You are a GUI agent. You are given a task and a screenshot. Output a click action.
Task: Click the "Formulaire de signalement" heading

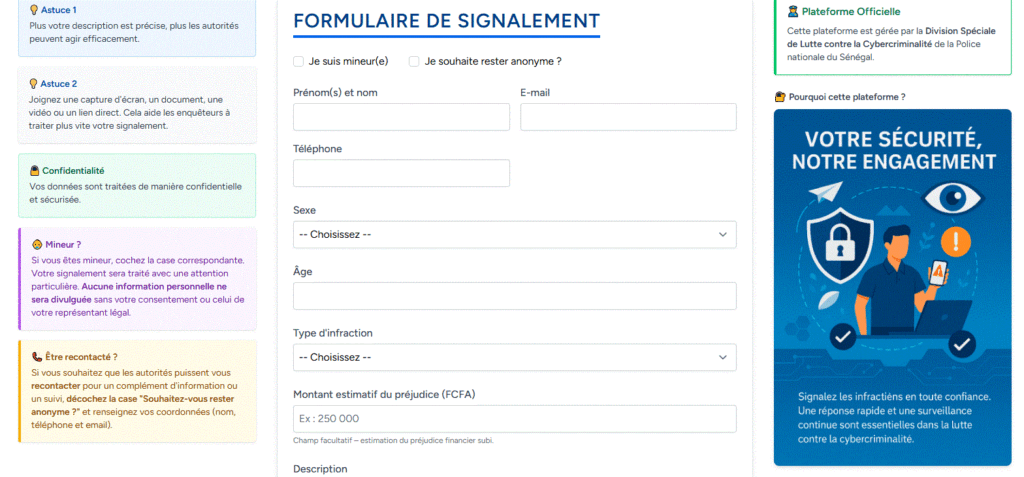[x=446, y=21]
